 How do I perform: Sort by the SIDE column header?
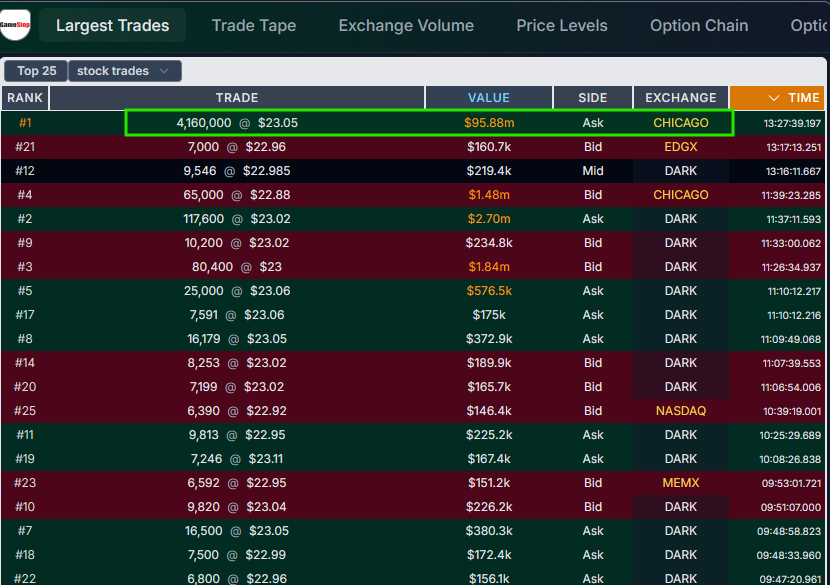coord(592,98)
